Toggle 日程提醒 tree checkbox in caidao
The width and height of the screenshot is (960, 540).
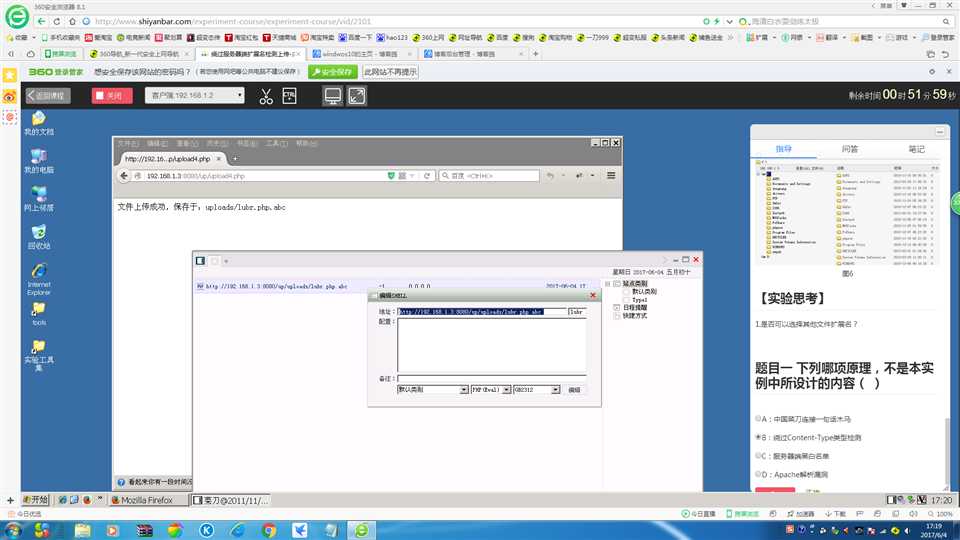coord(617,307)
